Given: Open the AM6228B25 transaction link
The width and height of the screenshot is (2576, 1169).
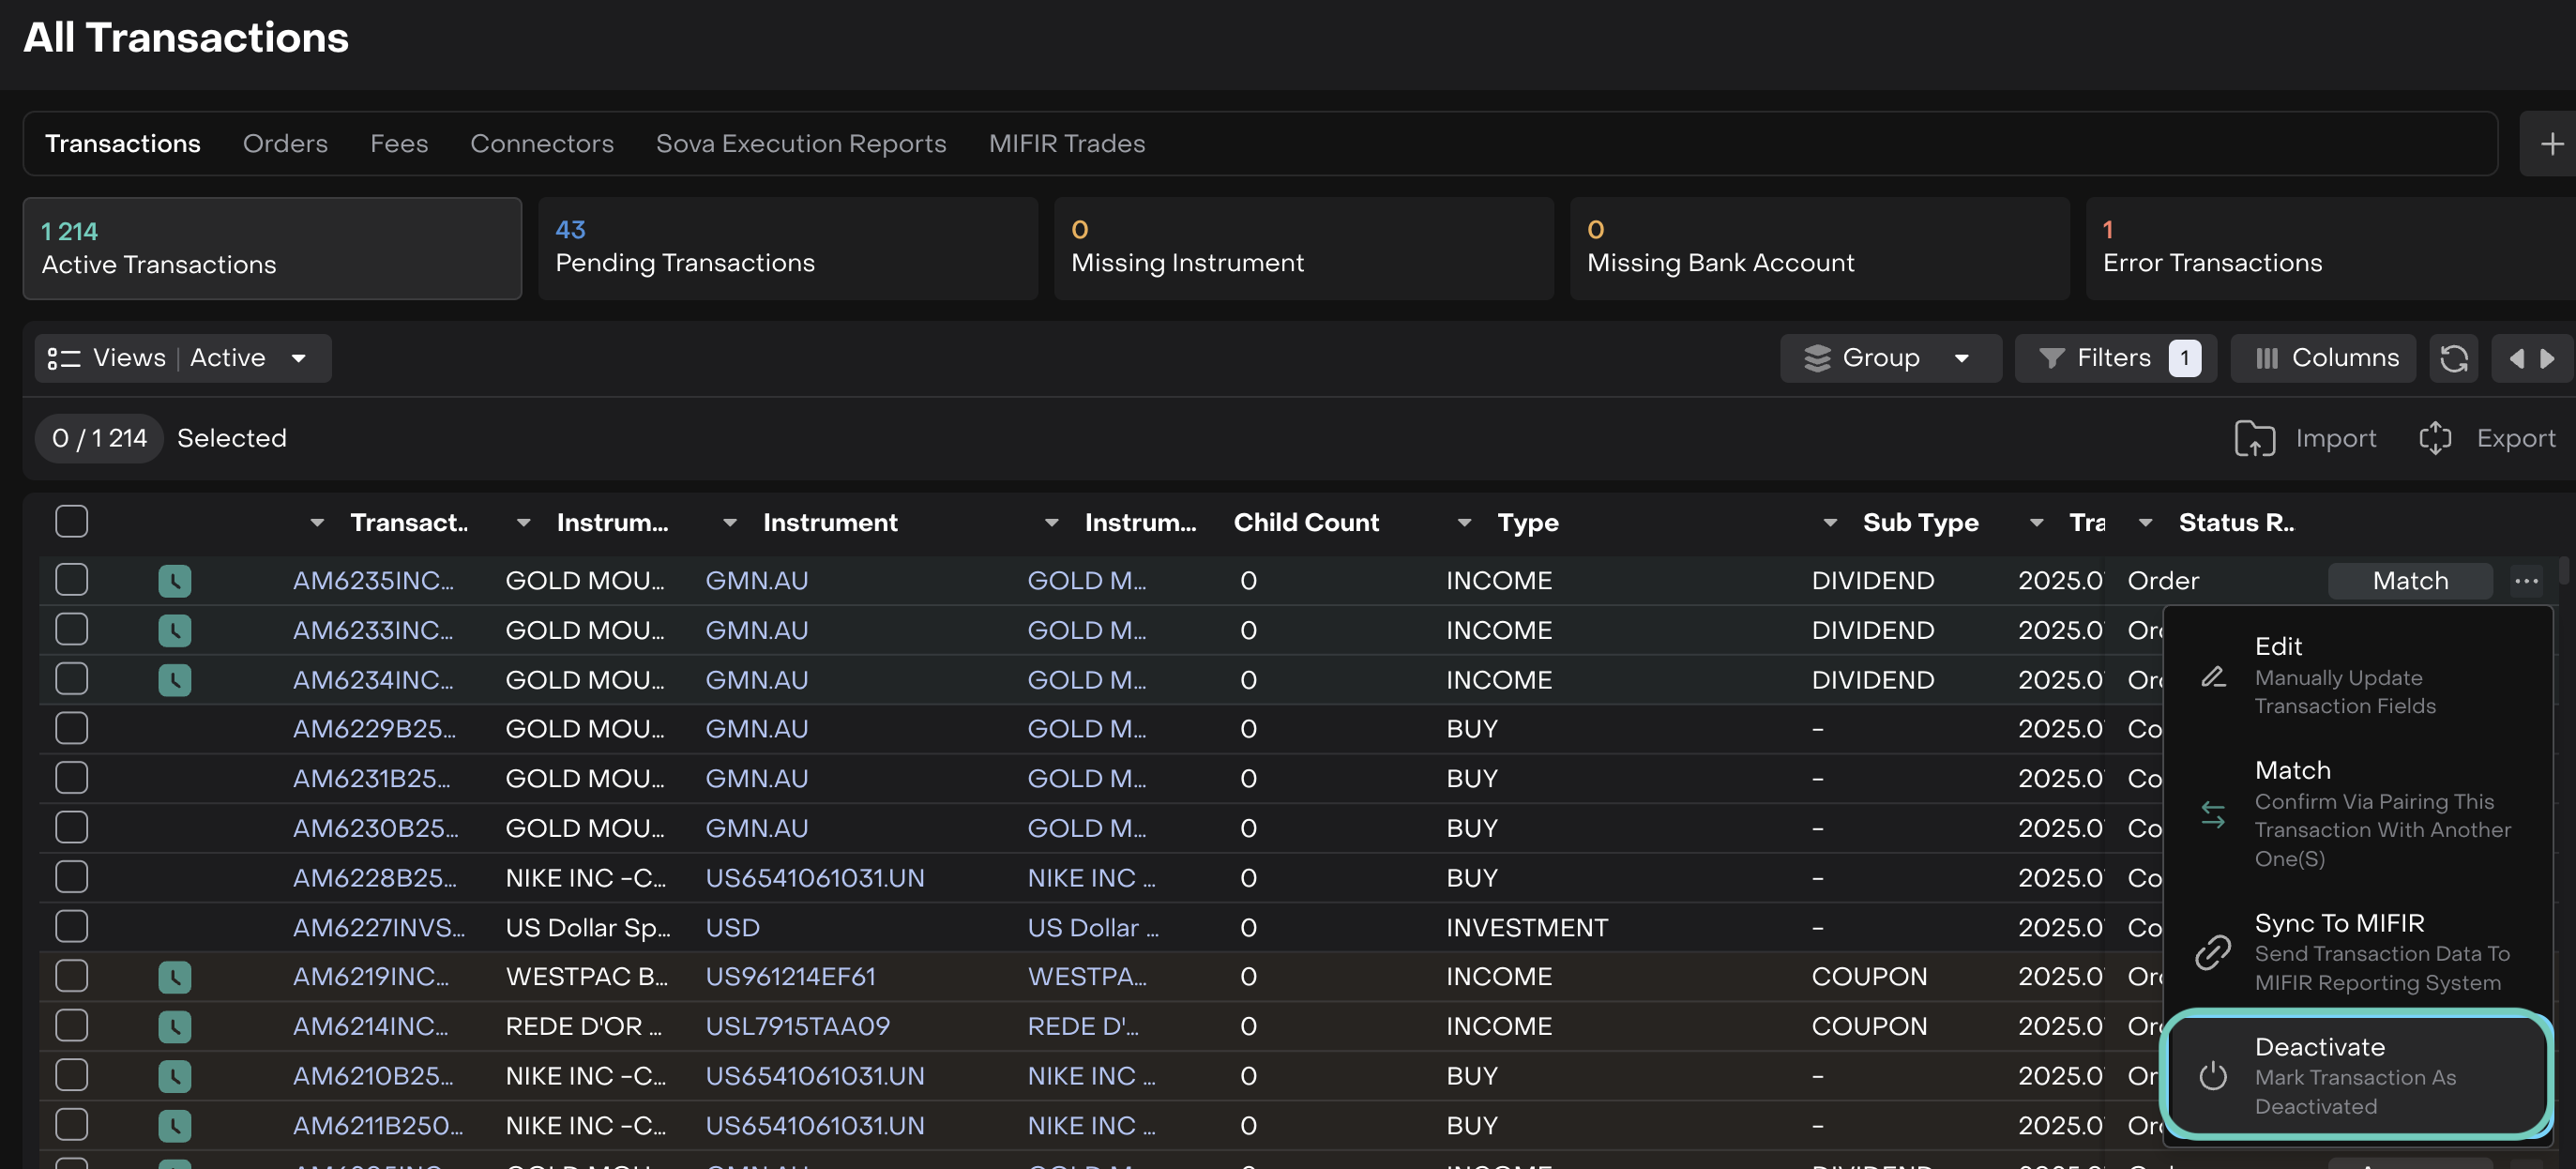Looking at the screenshot, I should tap(374, 878).
